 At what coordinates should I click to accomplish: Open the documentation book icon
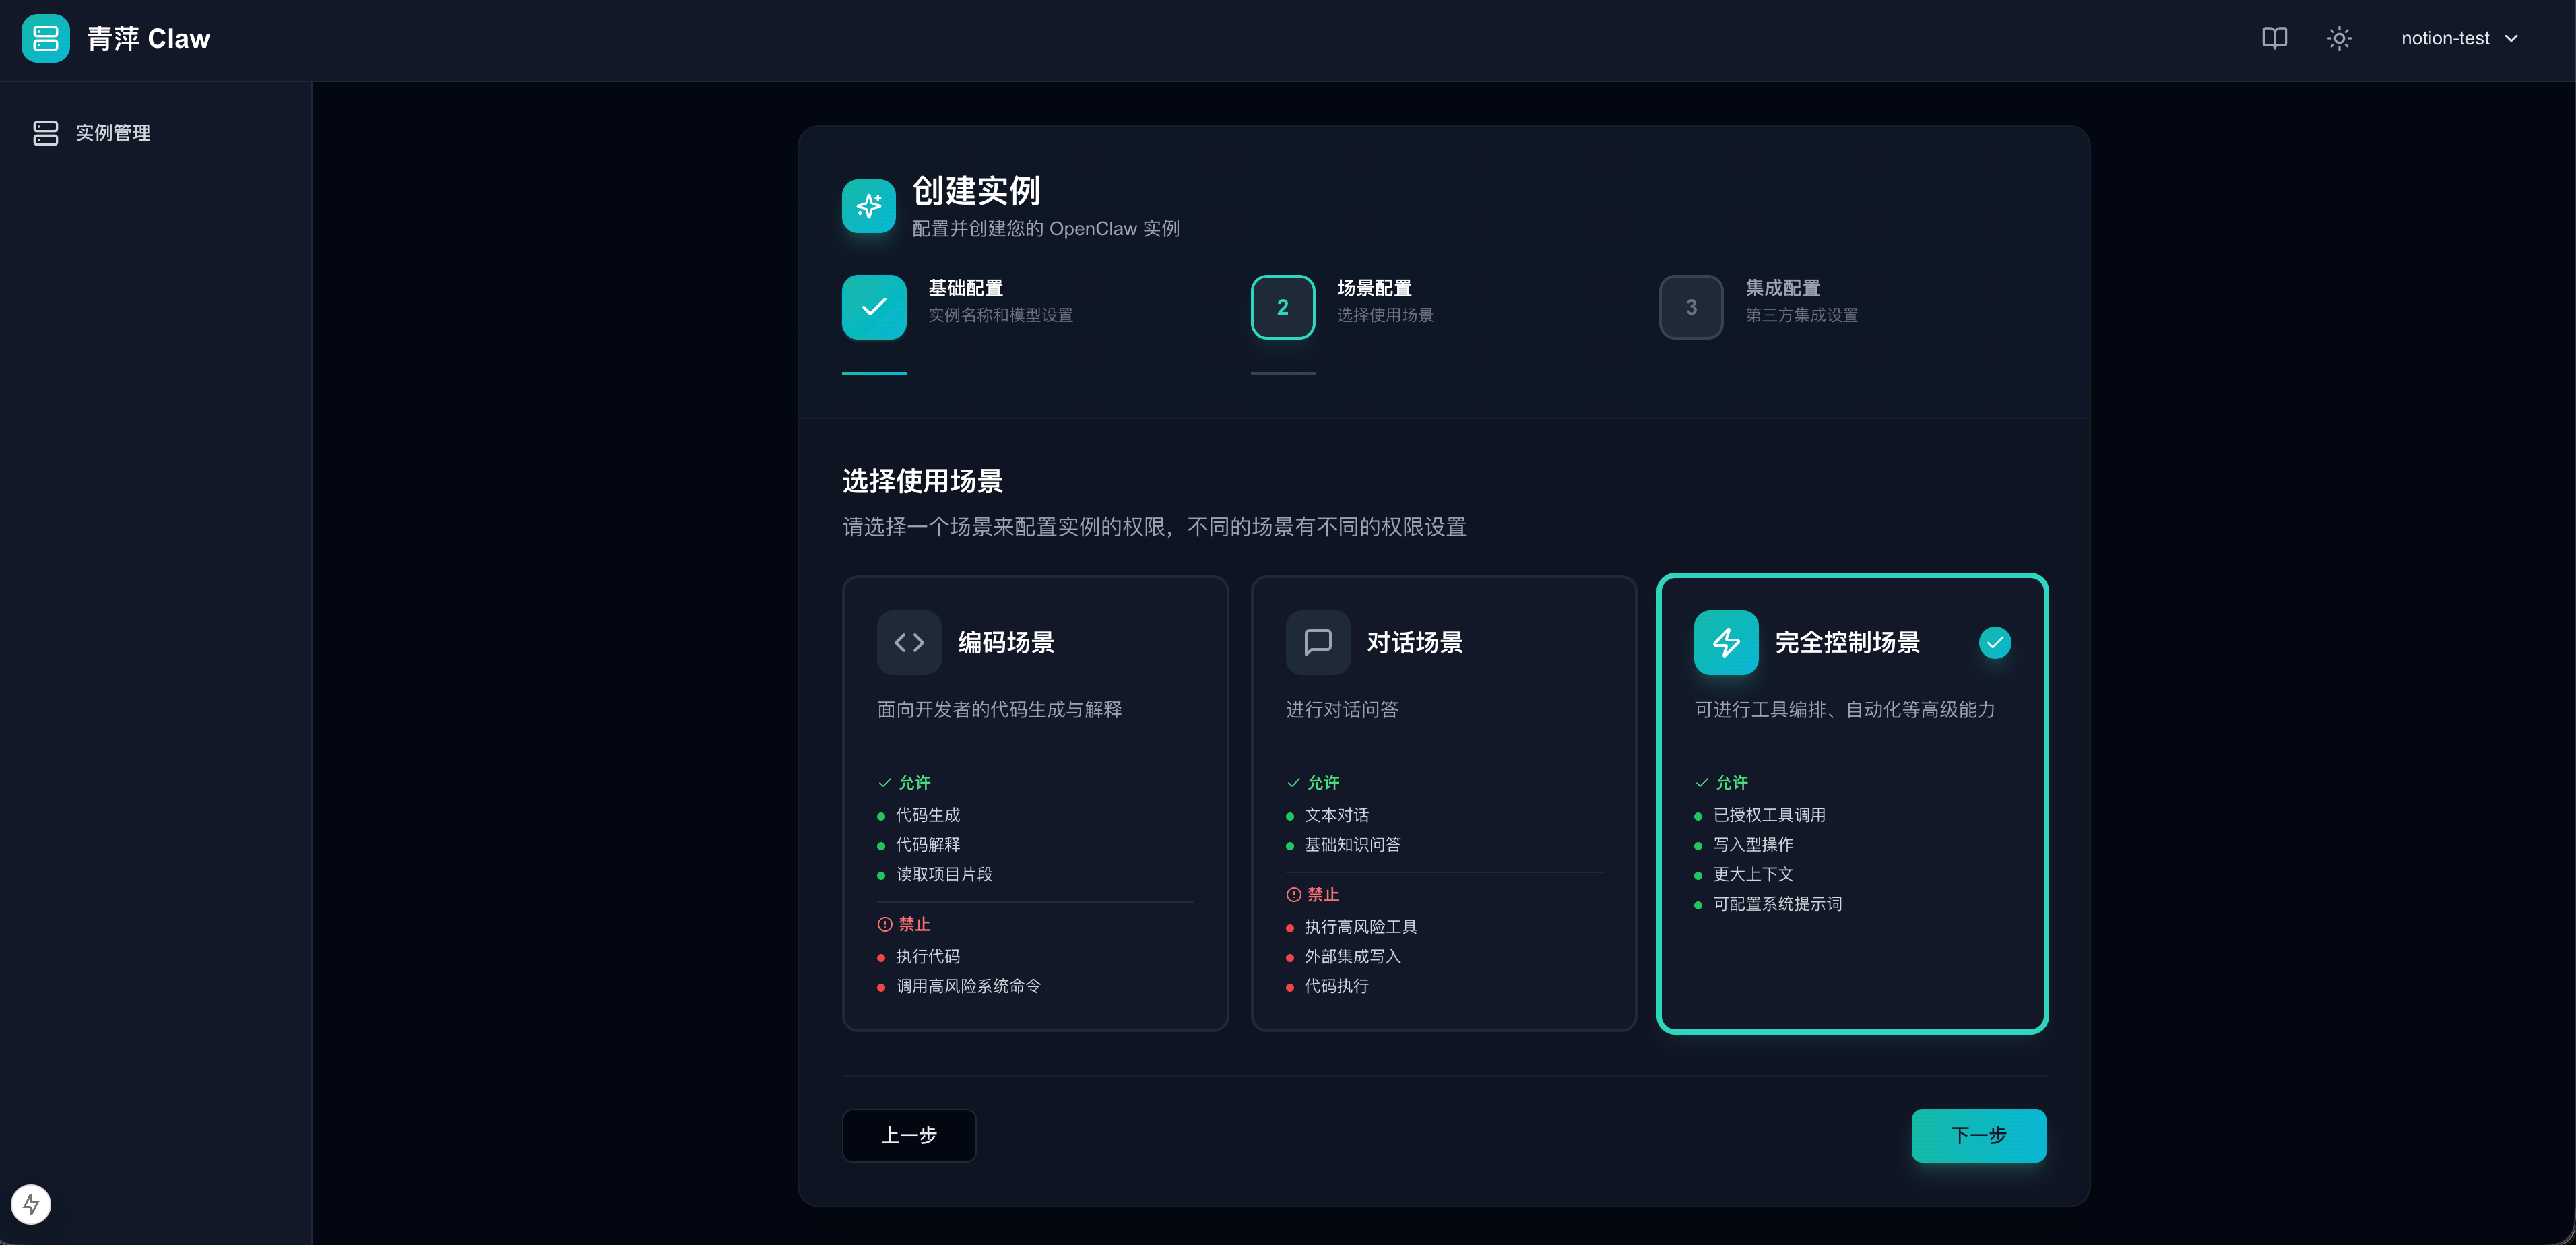(2274, 38)
